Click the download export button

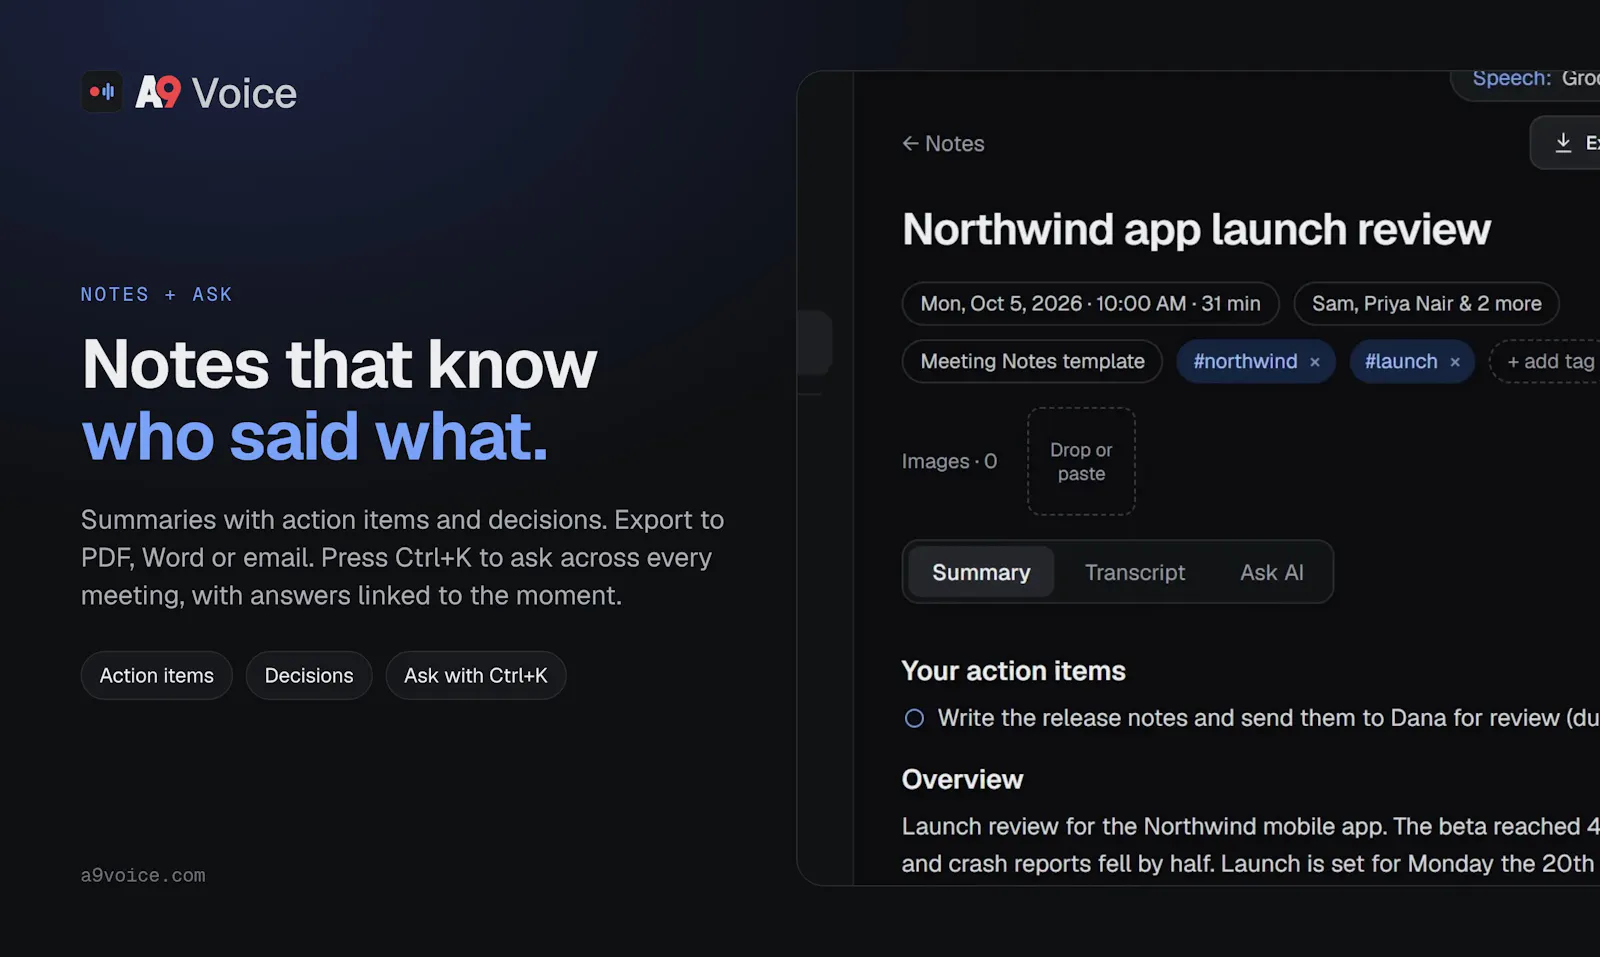[1566, 143]
